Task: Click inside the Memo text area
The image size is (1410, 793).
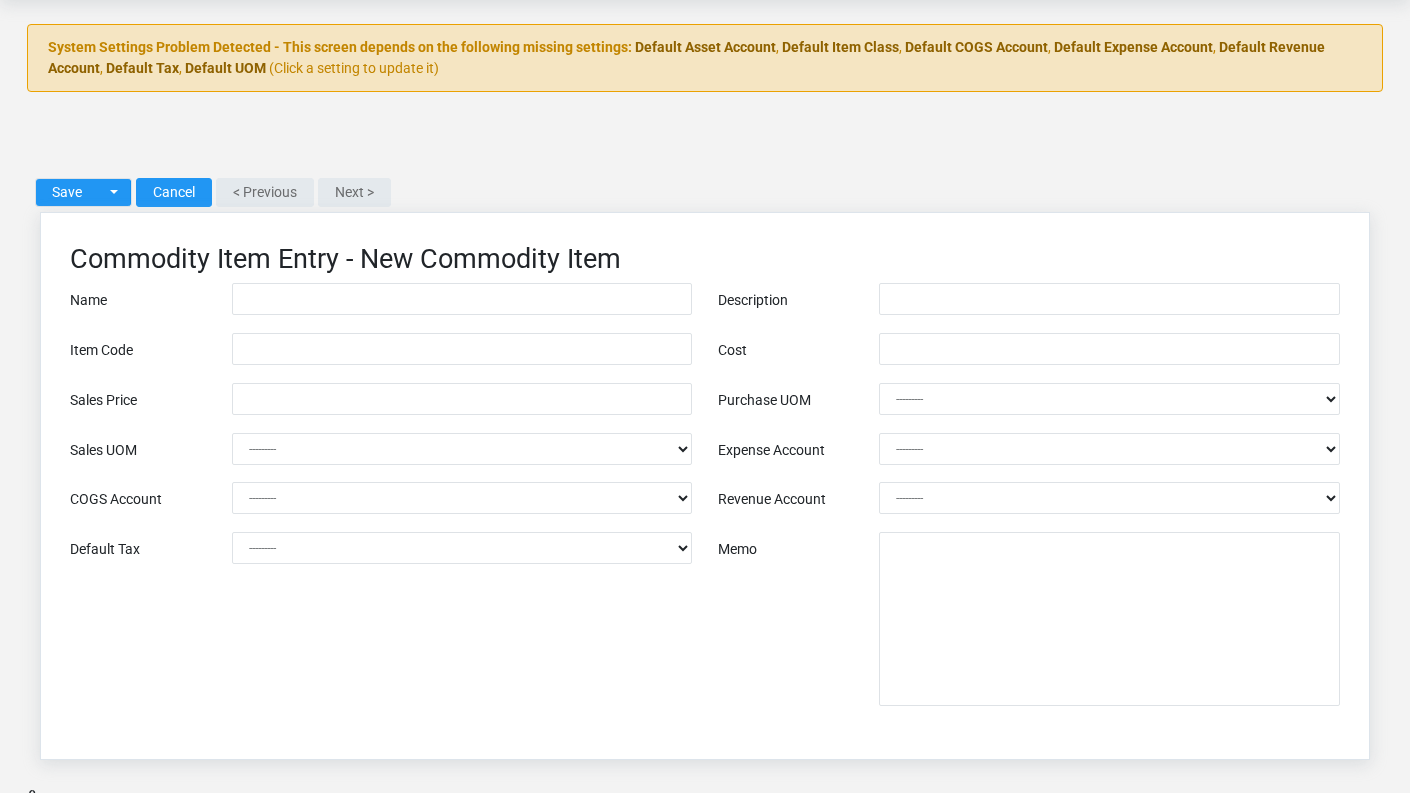Action: (1109, 619)
